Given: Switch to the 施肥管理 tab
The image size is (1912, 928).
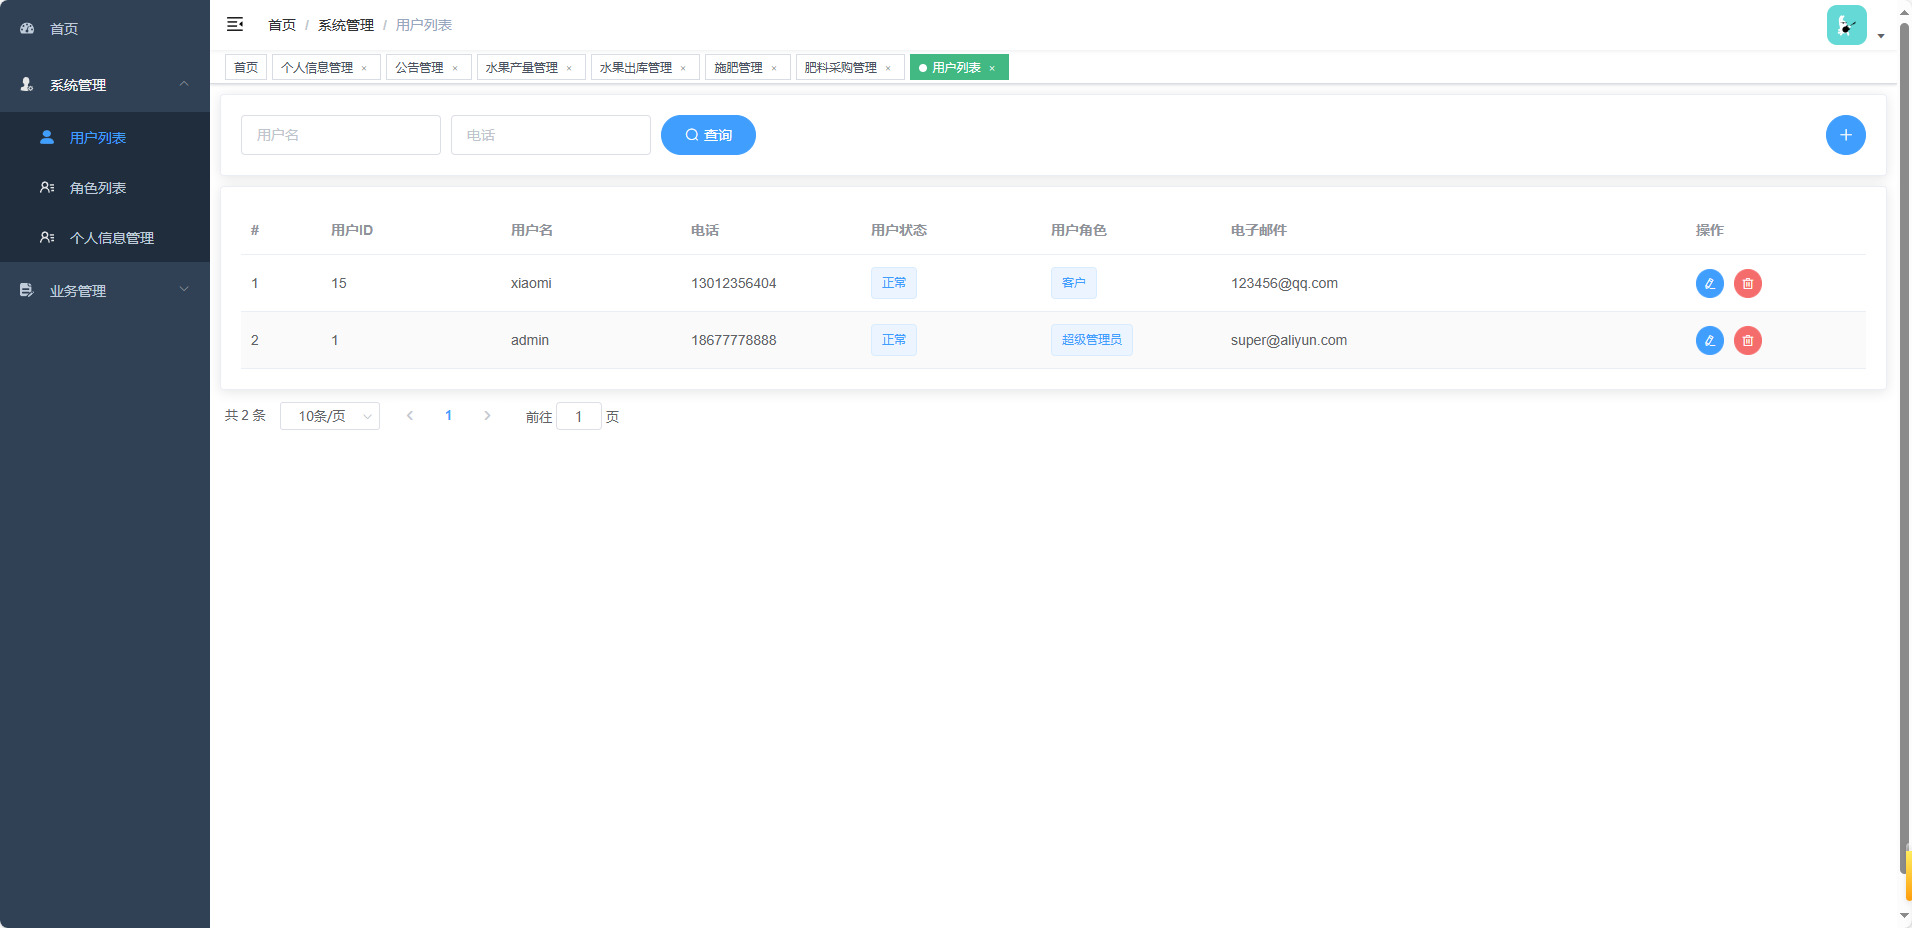Looking at the screenshot, I should coord(738,68).
